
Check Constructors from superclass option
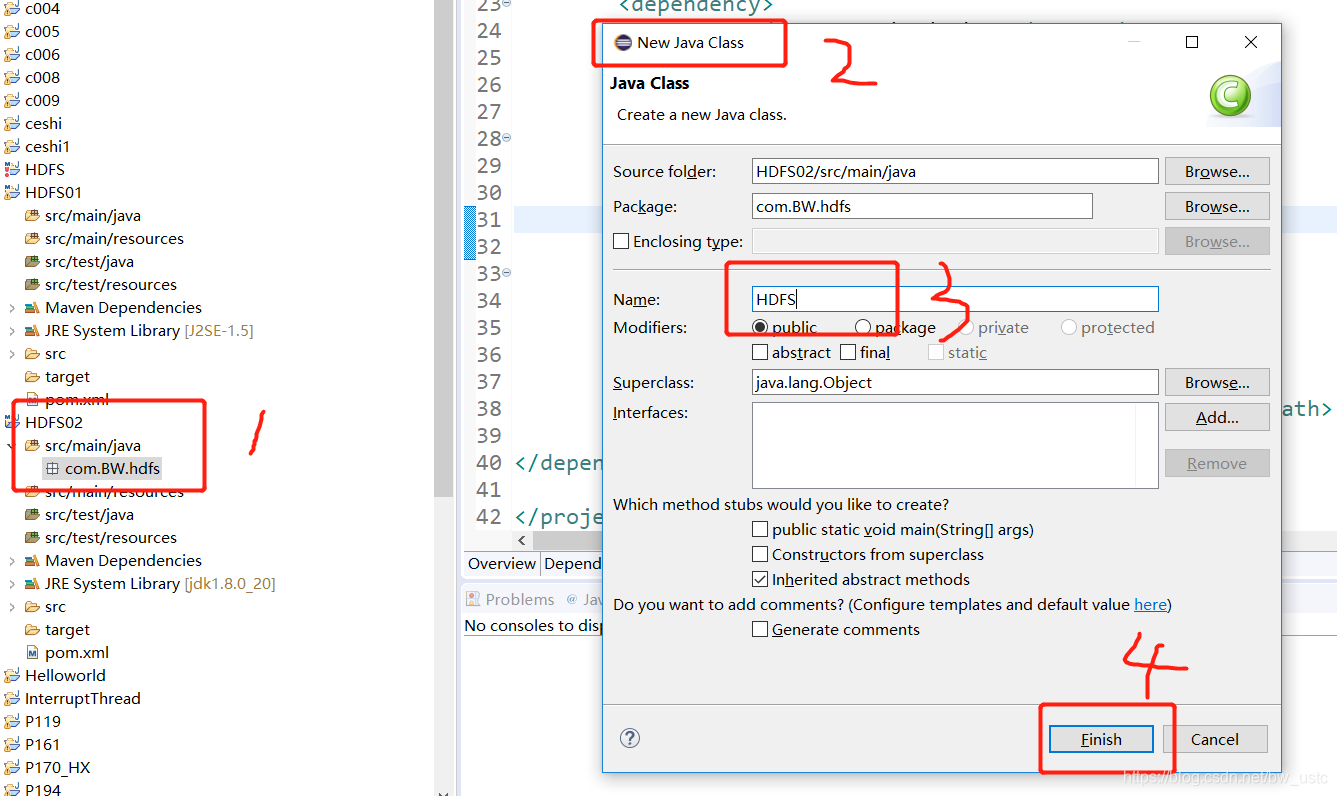760,554
